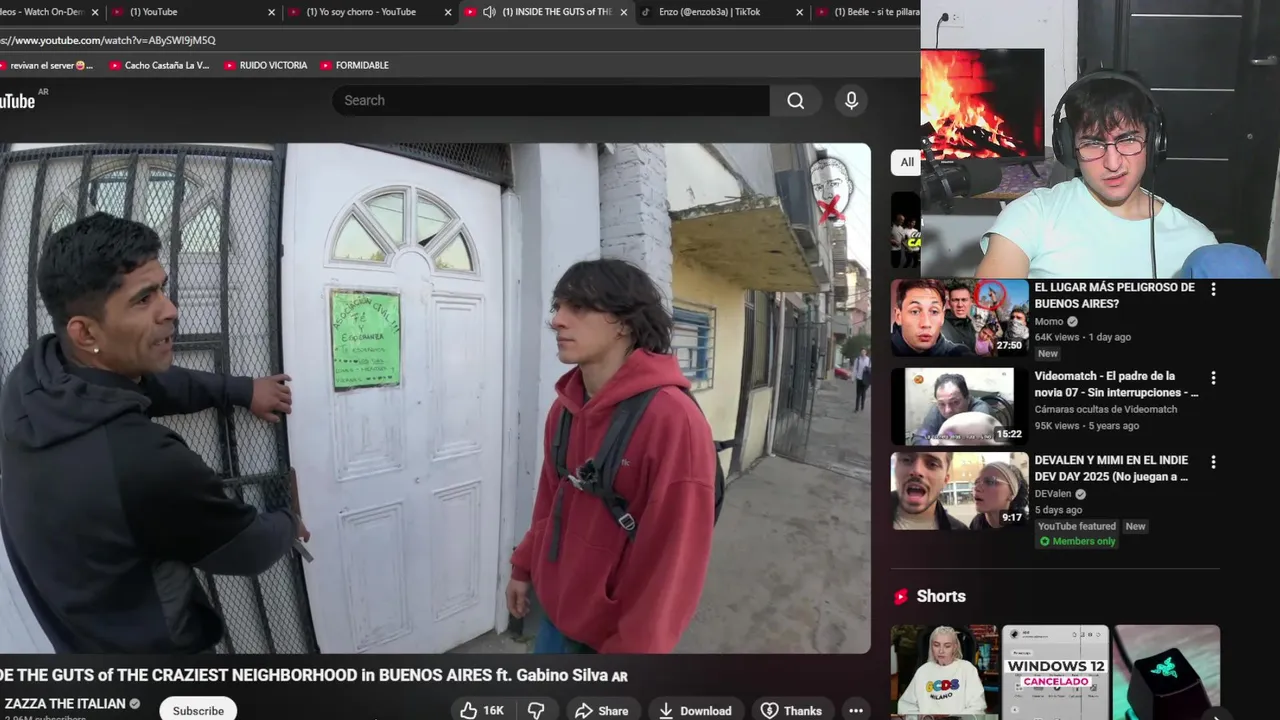Open options for EL LUGAR MÁS PELIGROSO video
Image resolution: width=1280 pixels, height=720 pixels.
tap(1213, 289)
